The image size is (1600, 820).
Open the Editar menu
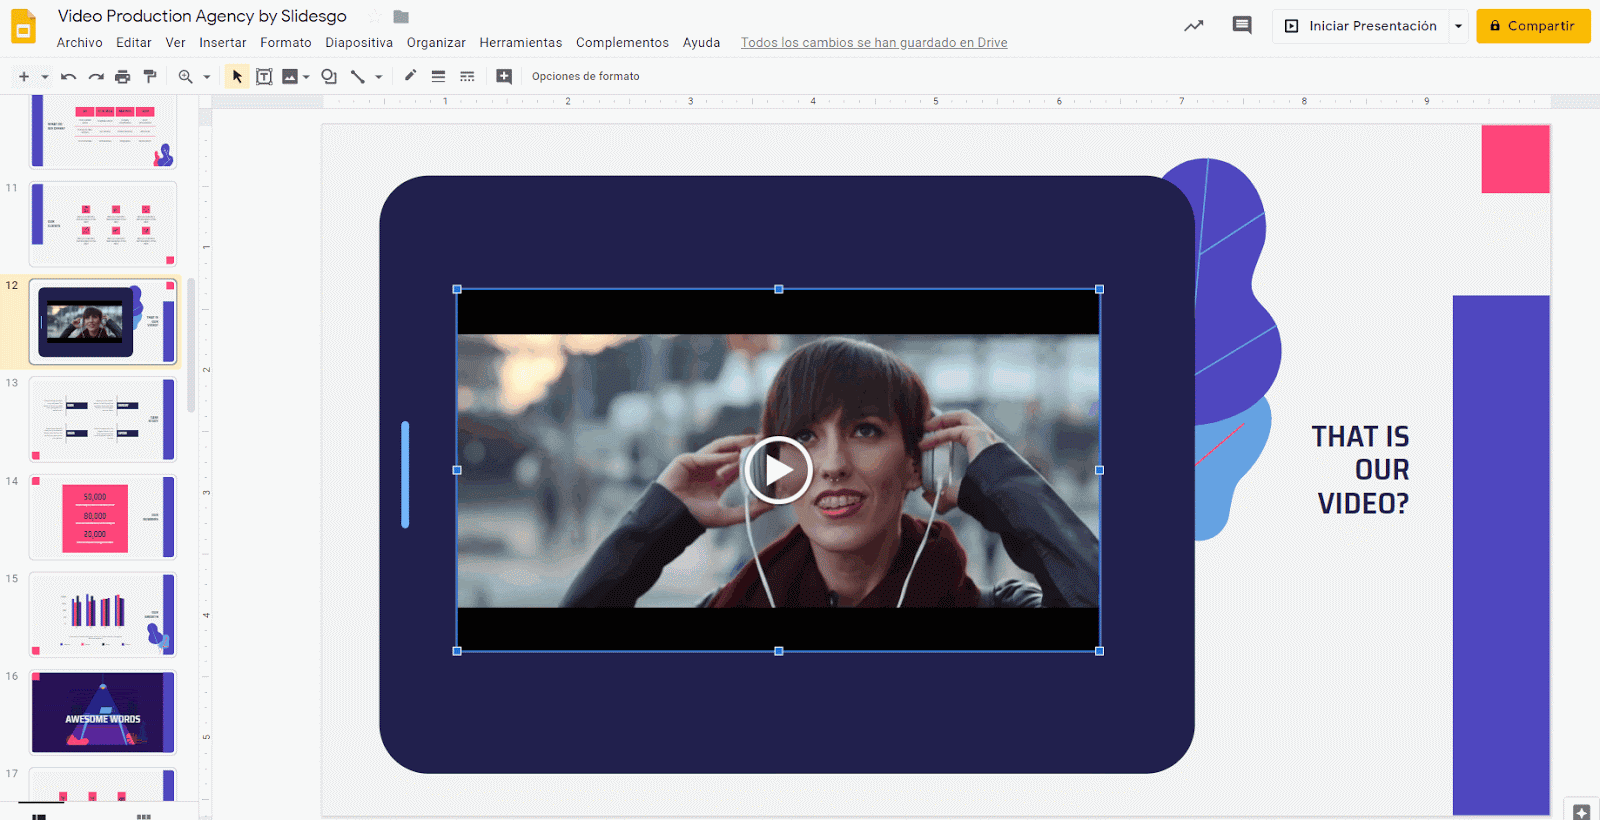coord(134,43)
